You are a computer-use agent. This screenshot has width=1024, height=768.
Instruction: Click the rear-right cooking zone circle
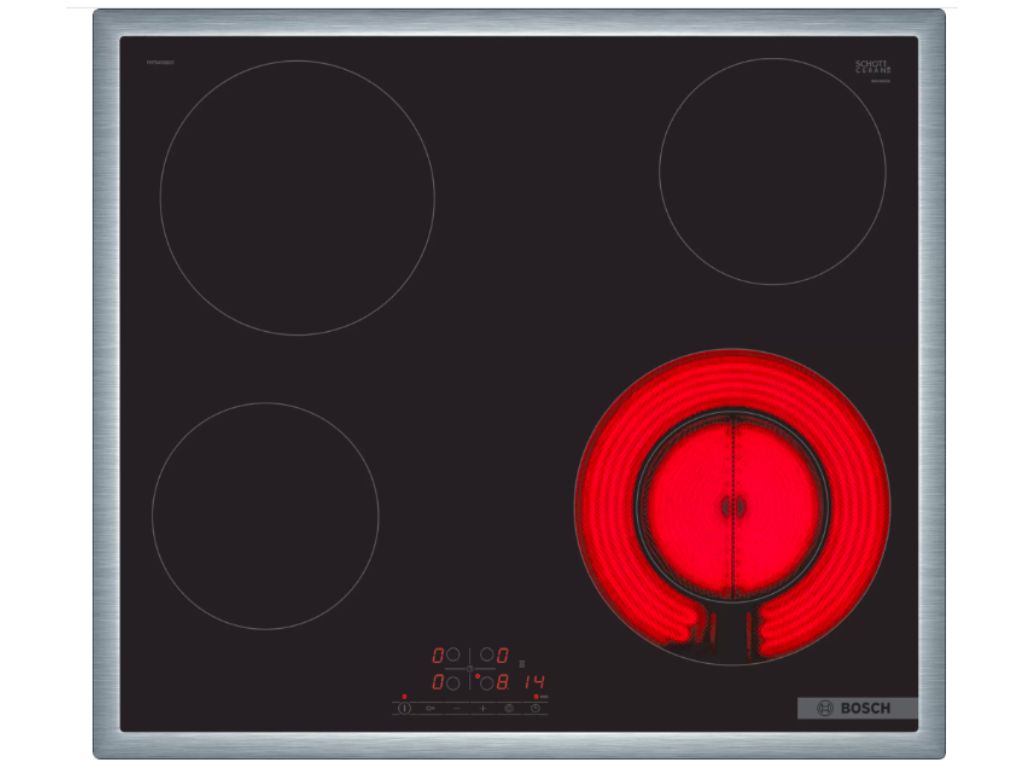tap(772, 171)
